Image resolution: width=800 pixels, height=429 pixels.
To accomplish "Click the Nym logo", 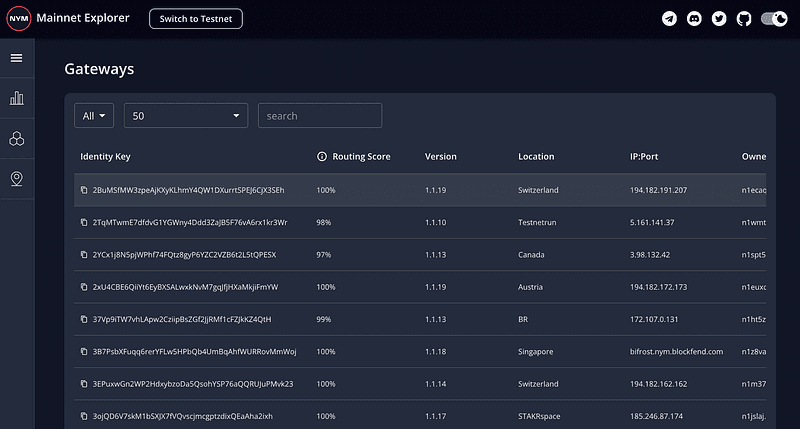I will click(18, 18).
